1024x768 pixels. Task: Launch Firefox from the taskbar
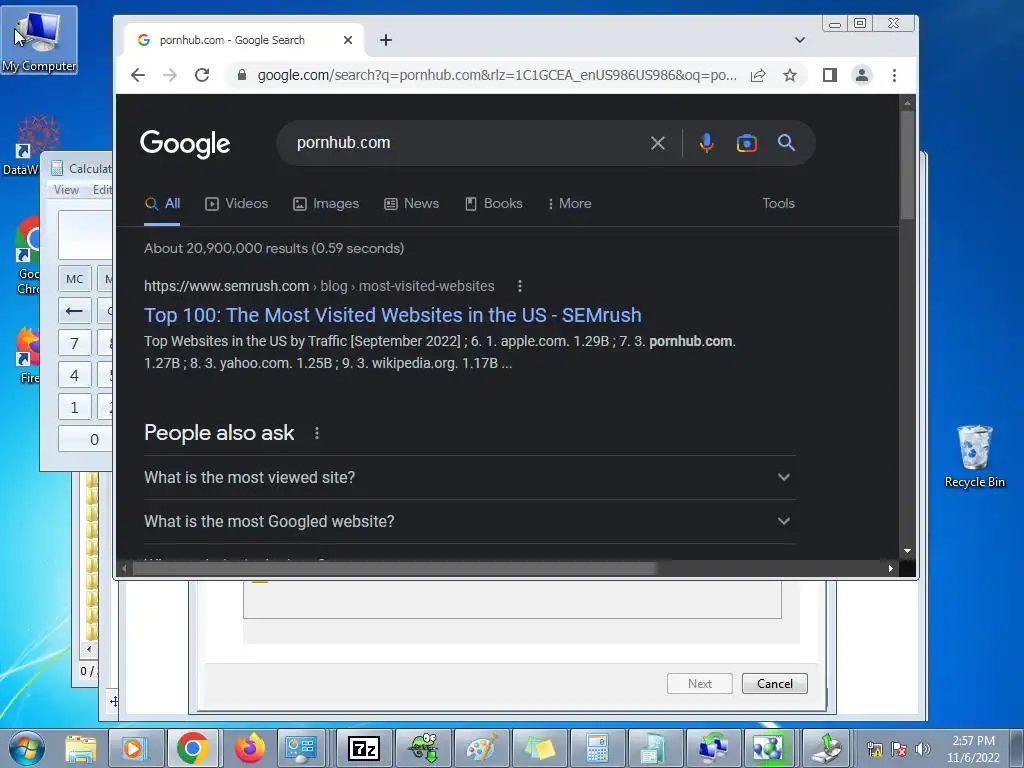pyautogui.click(x=249, y=748)
